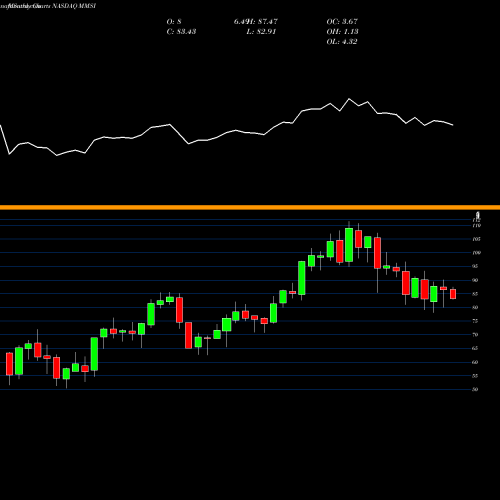
Task: Click the 90 price axis label
Action: [475, 280]
